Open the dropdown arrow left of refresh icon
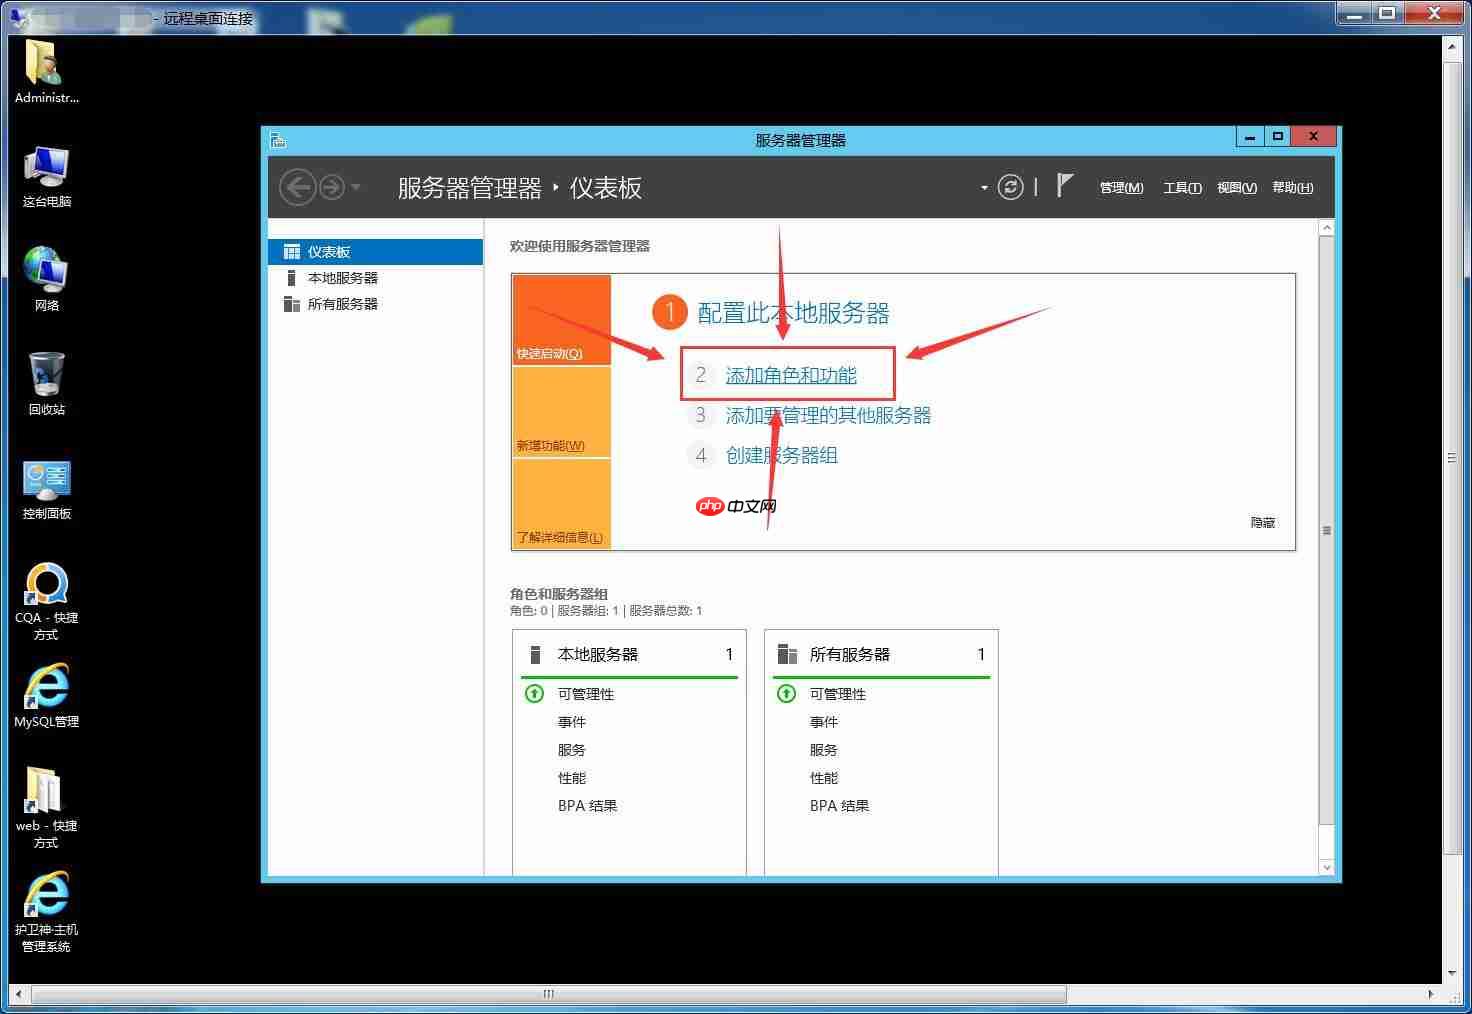 point(983,187)
